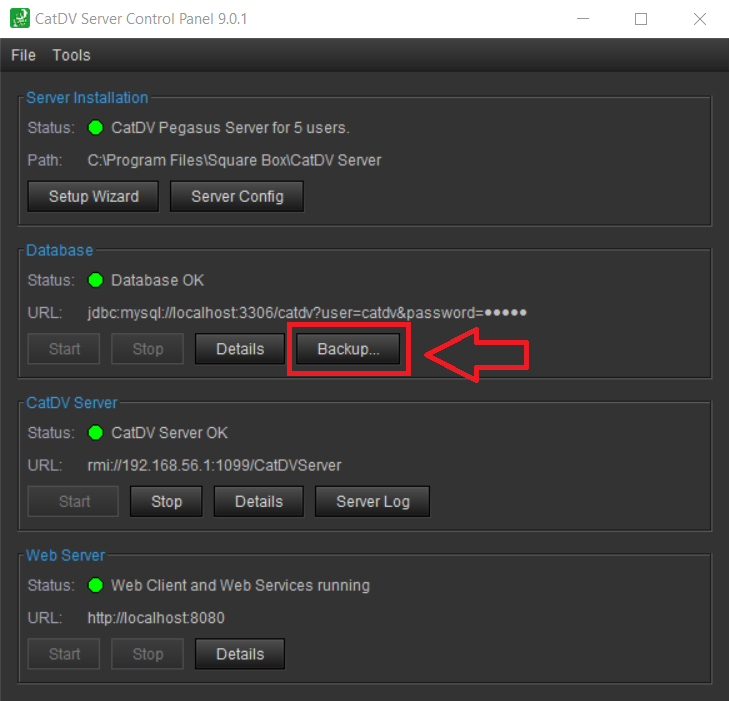Click the Database Start button
Image resolution: width=729 pixels, height=701 pixels.
(x=64, y=349)
